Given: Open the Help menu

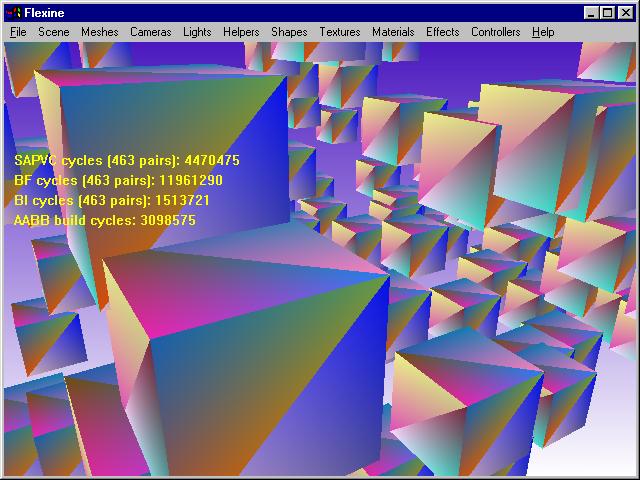Looking at the screenshot, I should coord(543,32).
